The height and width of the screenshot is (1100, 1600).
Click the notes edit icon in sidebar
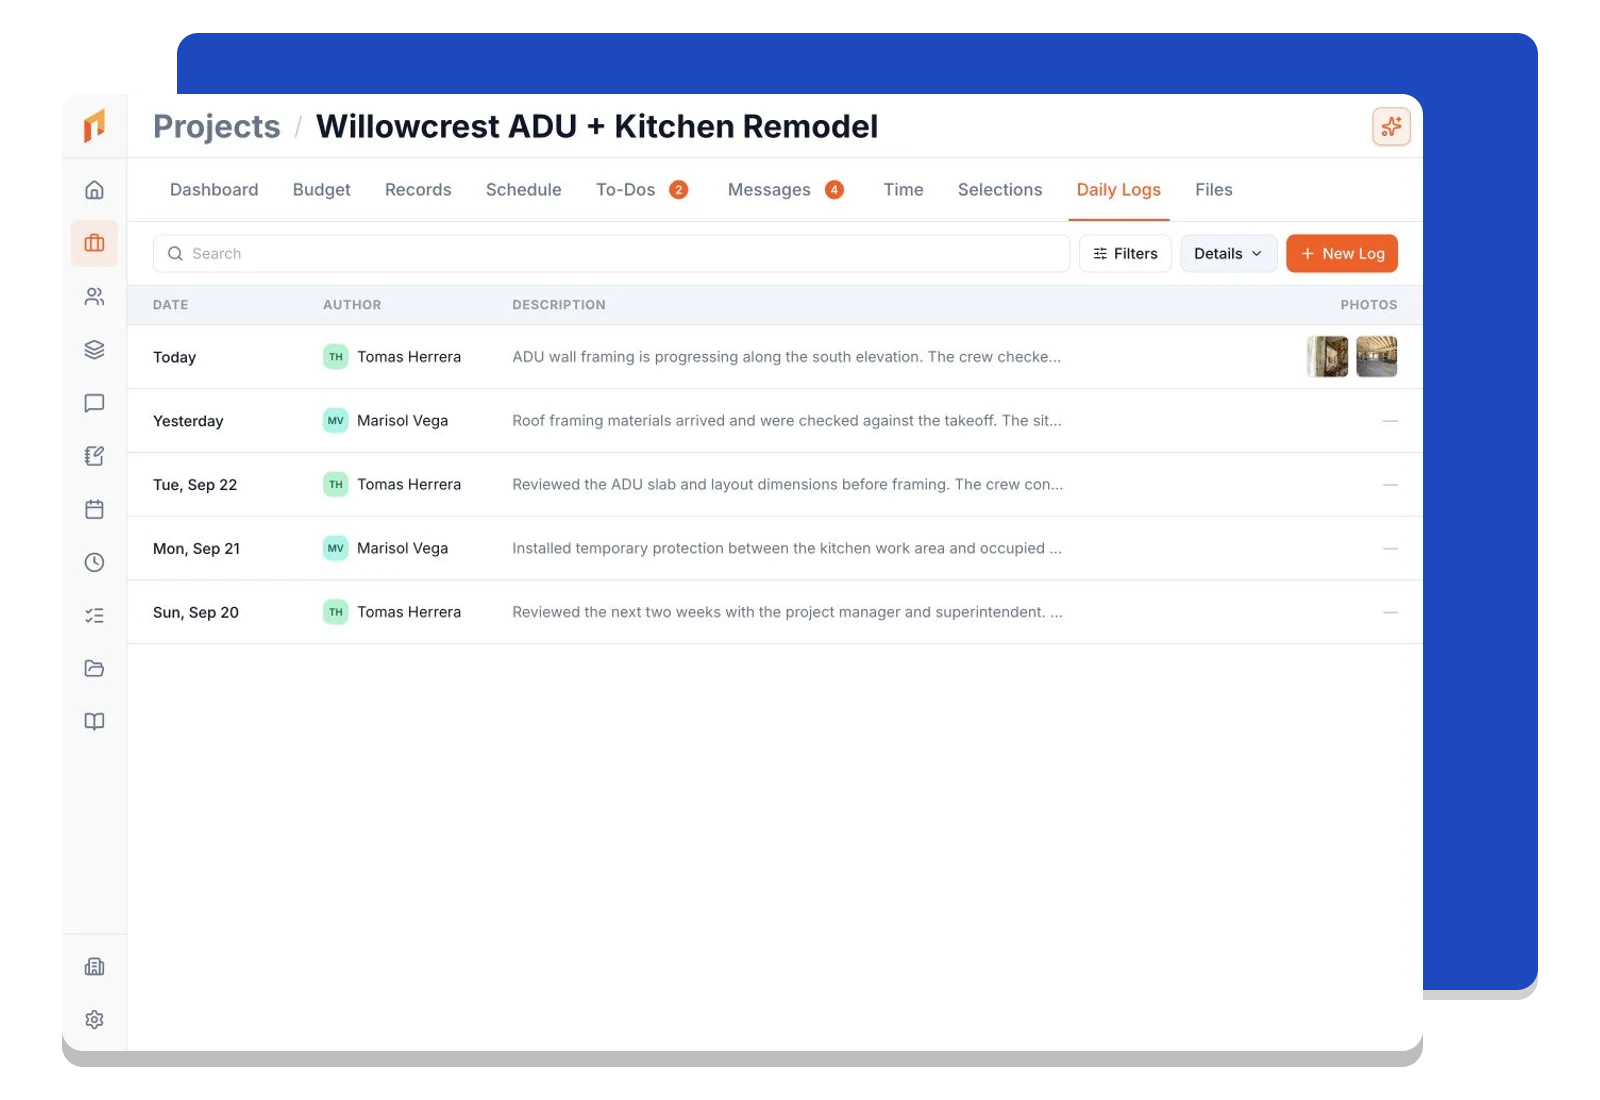pyautogui.click(x=94, y=456)
